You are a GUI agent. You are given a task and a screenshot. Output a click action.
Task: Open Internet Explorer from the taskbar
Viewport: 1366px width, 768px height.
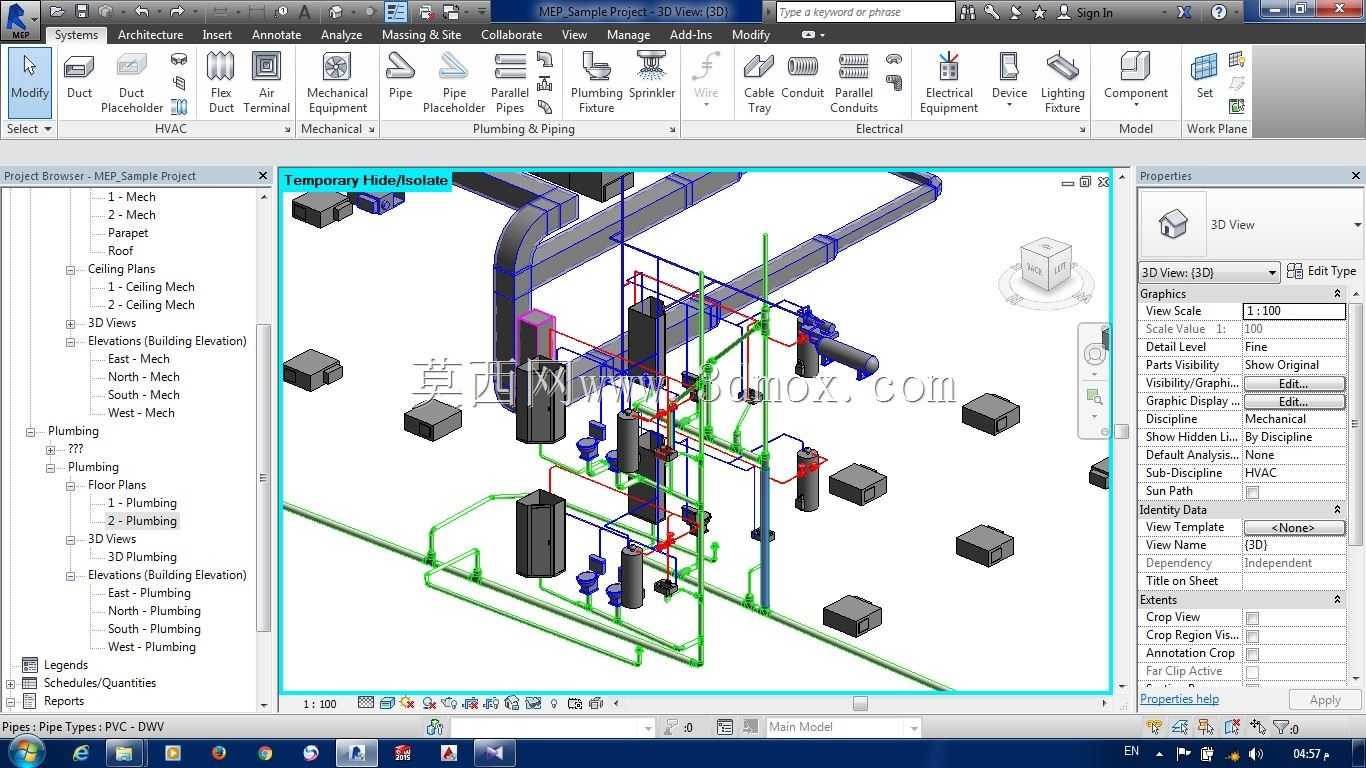80,753
